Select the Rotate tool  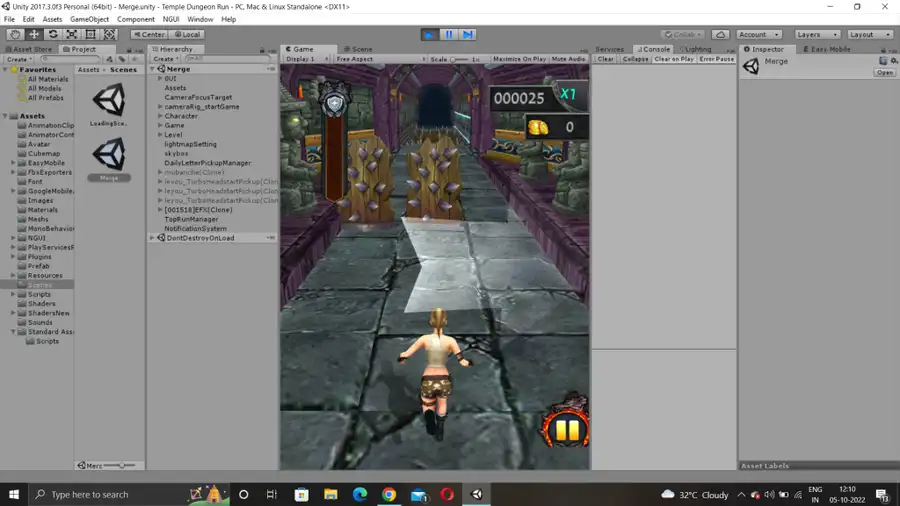pos(53,34)
